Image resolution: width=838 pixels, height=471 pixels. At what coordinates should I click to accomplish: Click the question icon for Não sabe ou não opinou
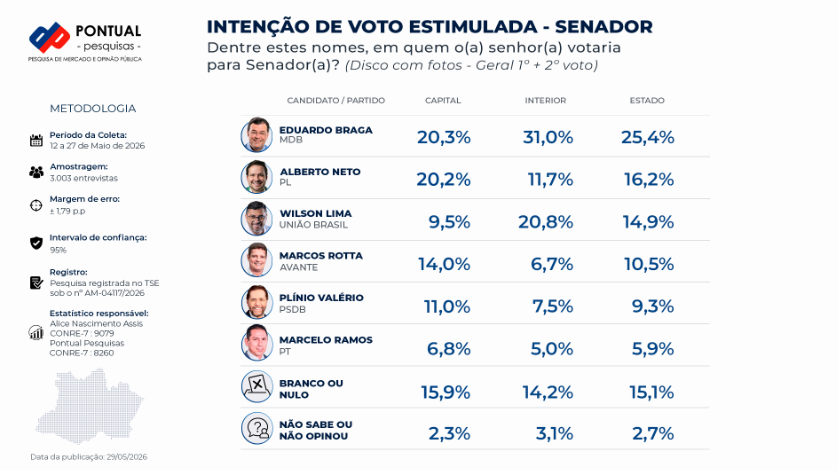click(x=257, y=428)
